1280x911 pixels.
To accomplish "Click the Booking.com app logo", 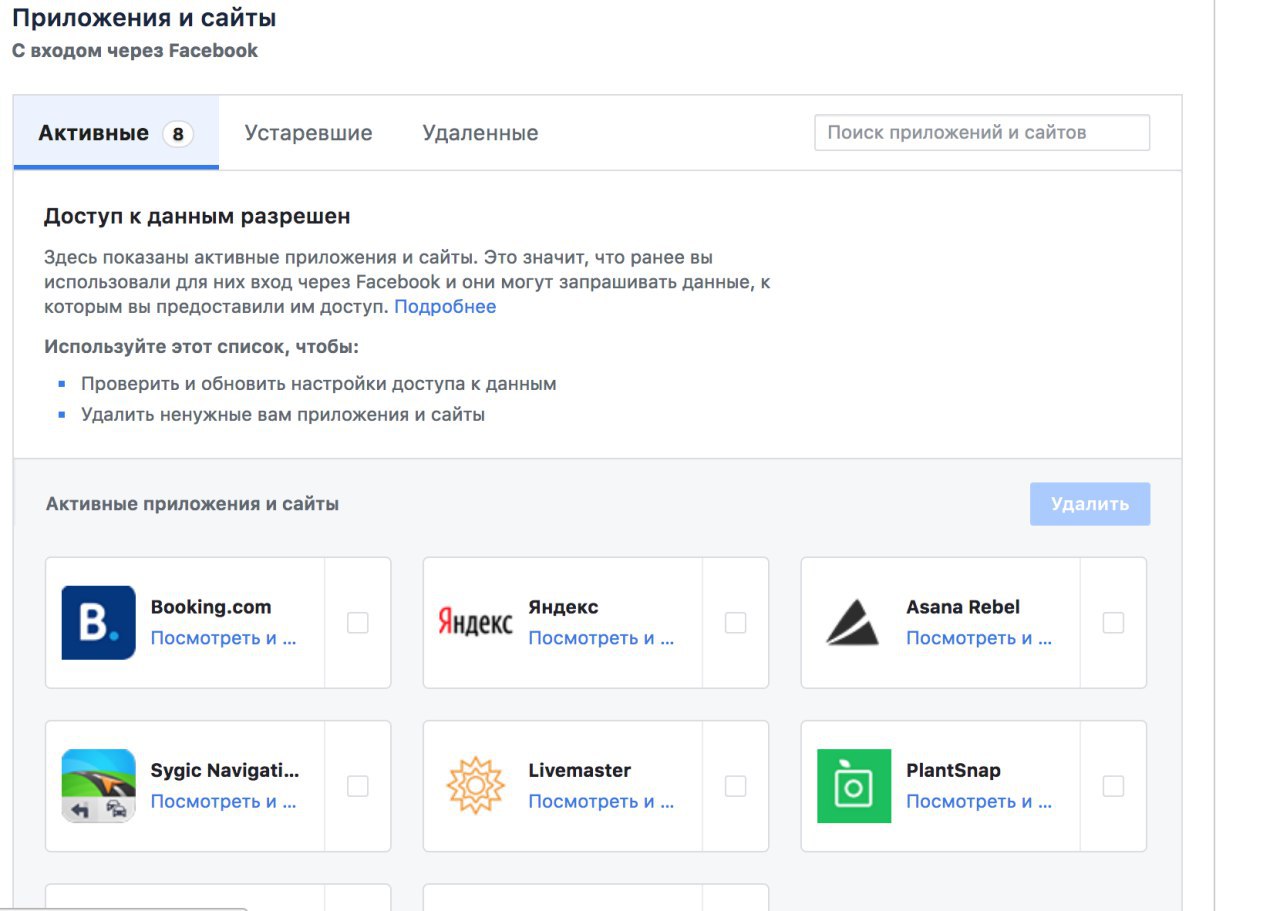I will click(x=98, y=622).
